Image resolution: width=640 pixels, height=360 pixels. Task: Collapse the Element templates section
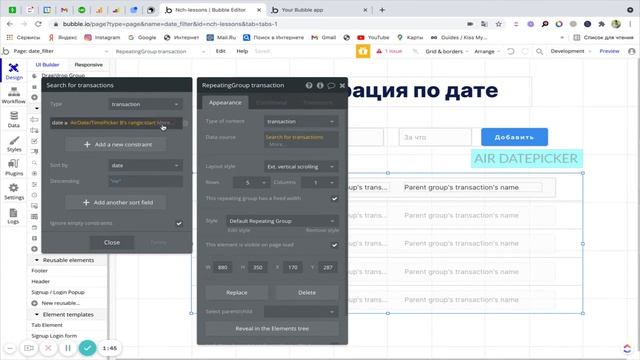tap(37, 315)
